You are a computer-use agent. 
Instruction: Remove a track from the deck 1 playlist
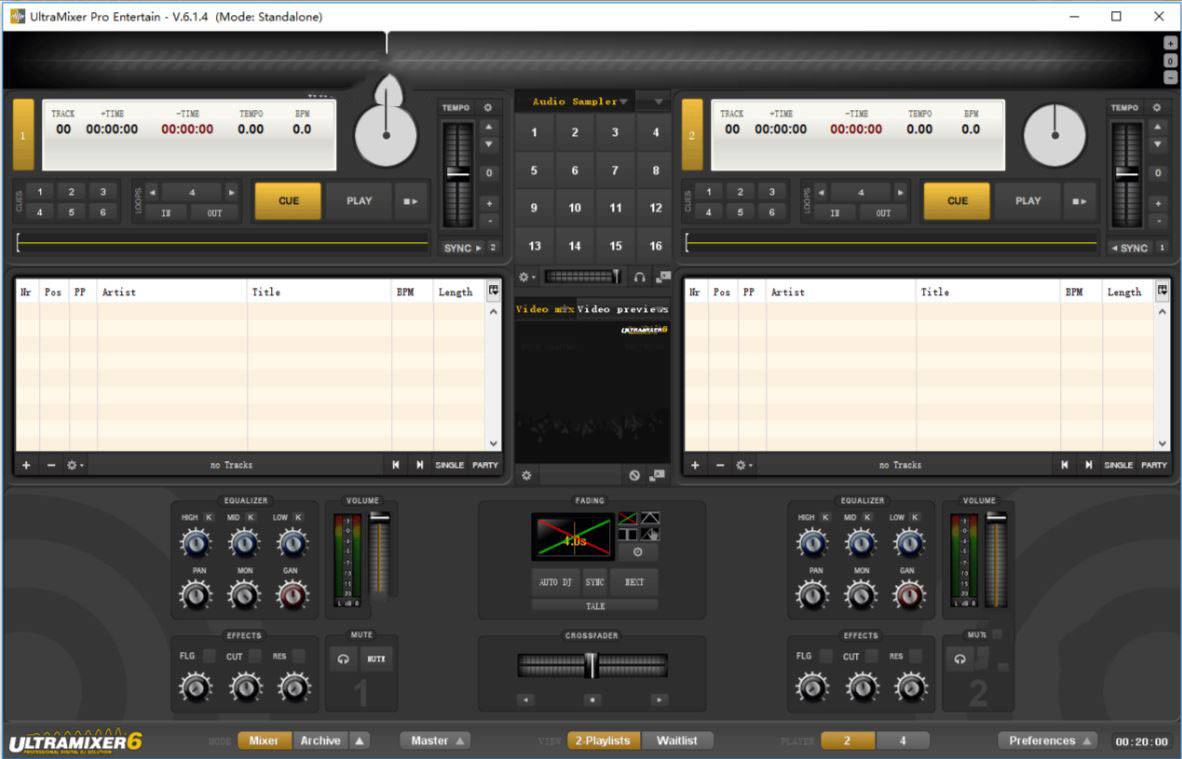coord(51,465)
